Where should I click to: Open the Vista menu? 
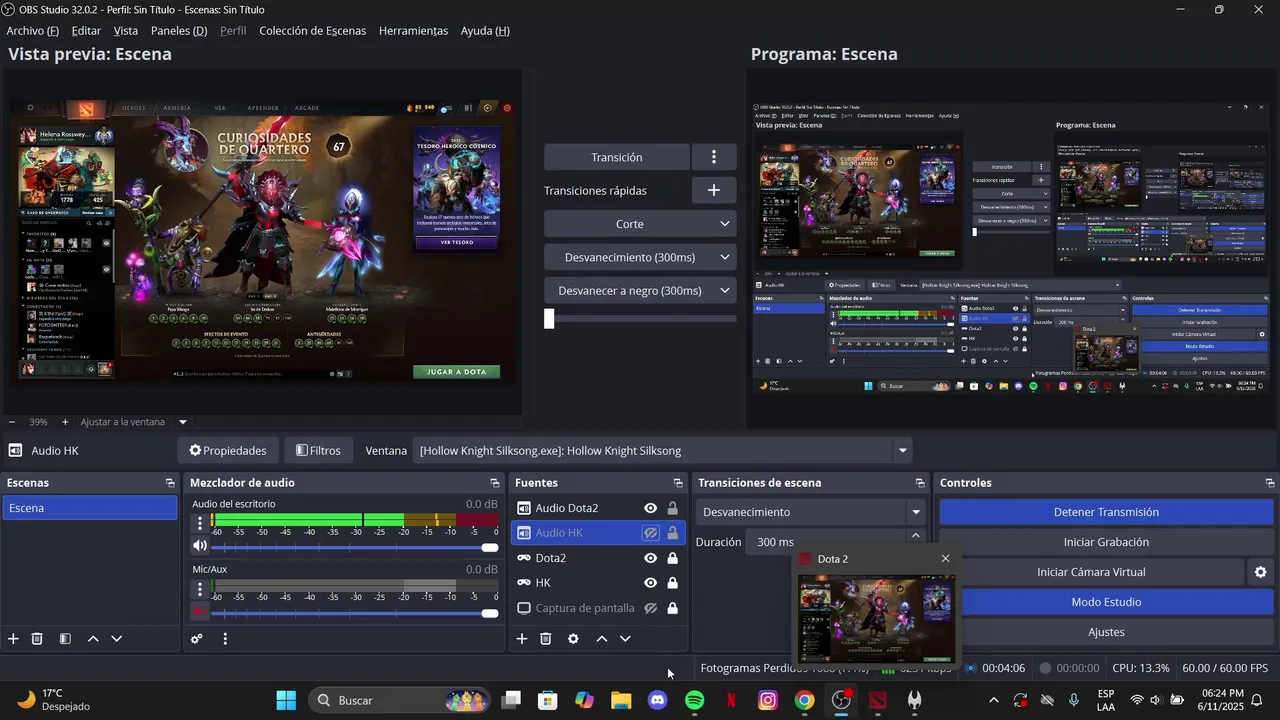click(x=126, y=31)
